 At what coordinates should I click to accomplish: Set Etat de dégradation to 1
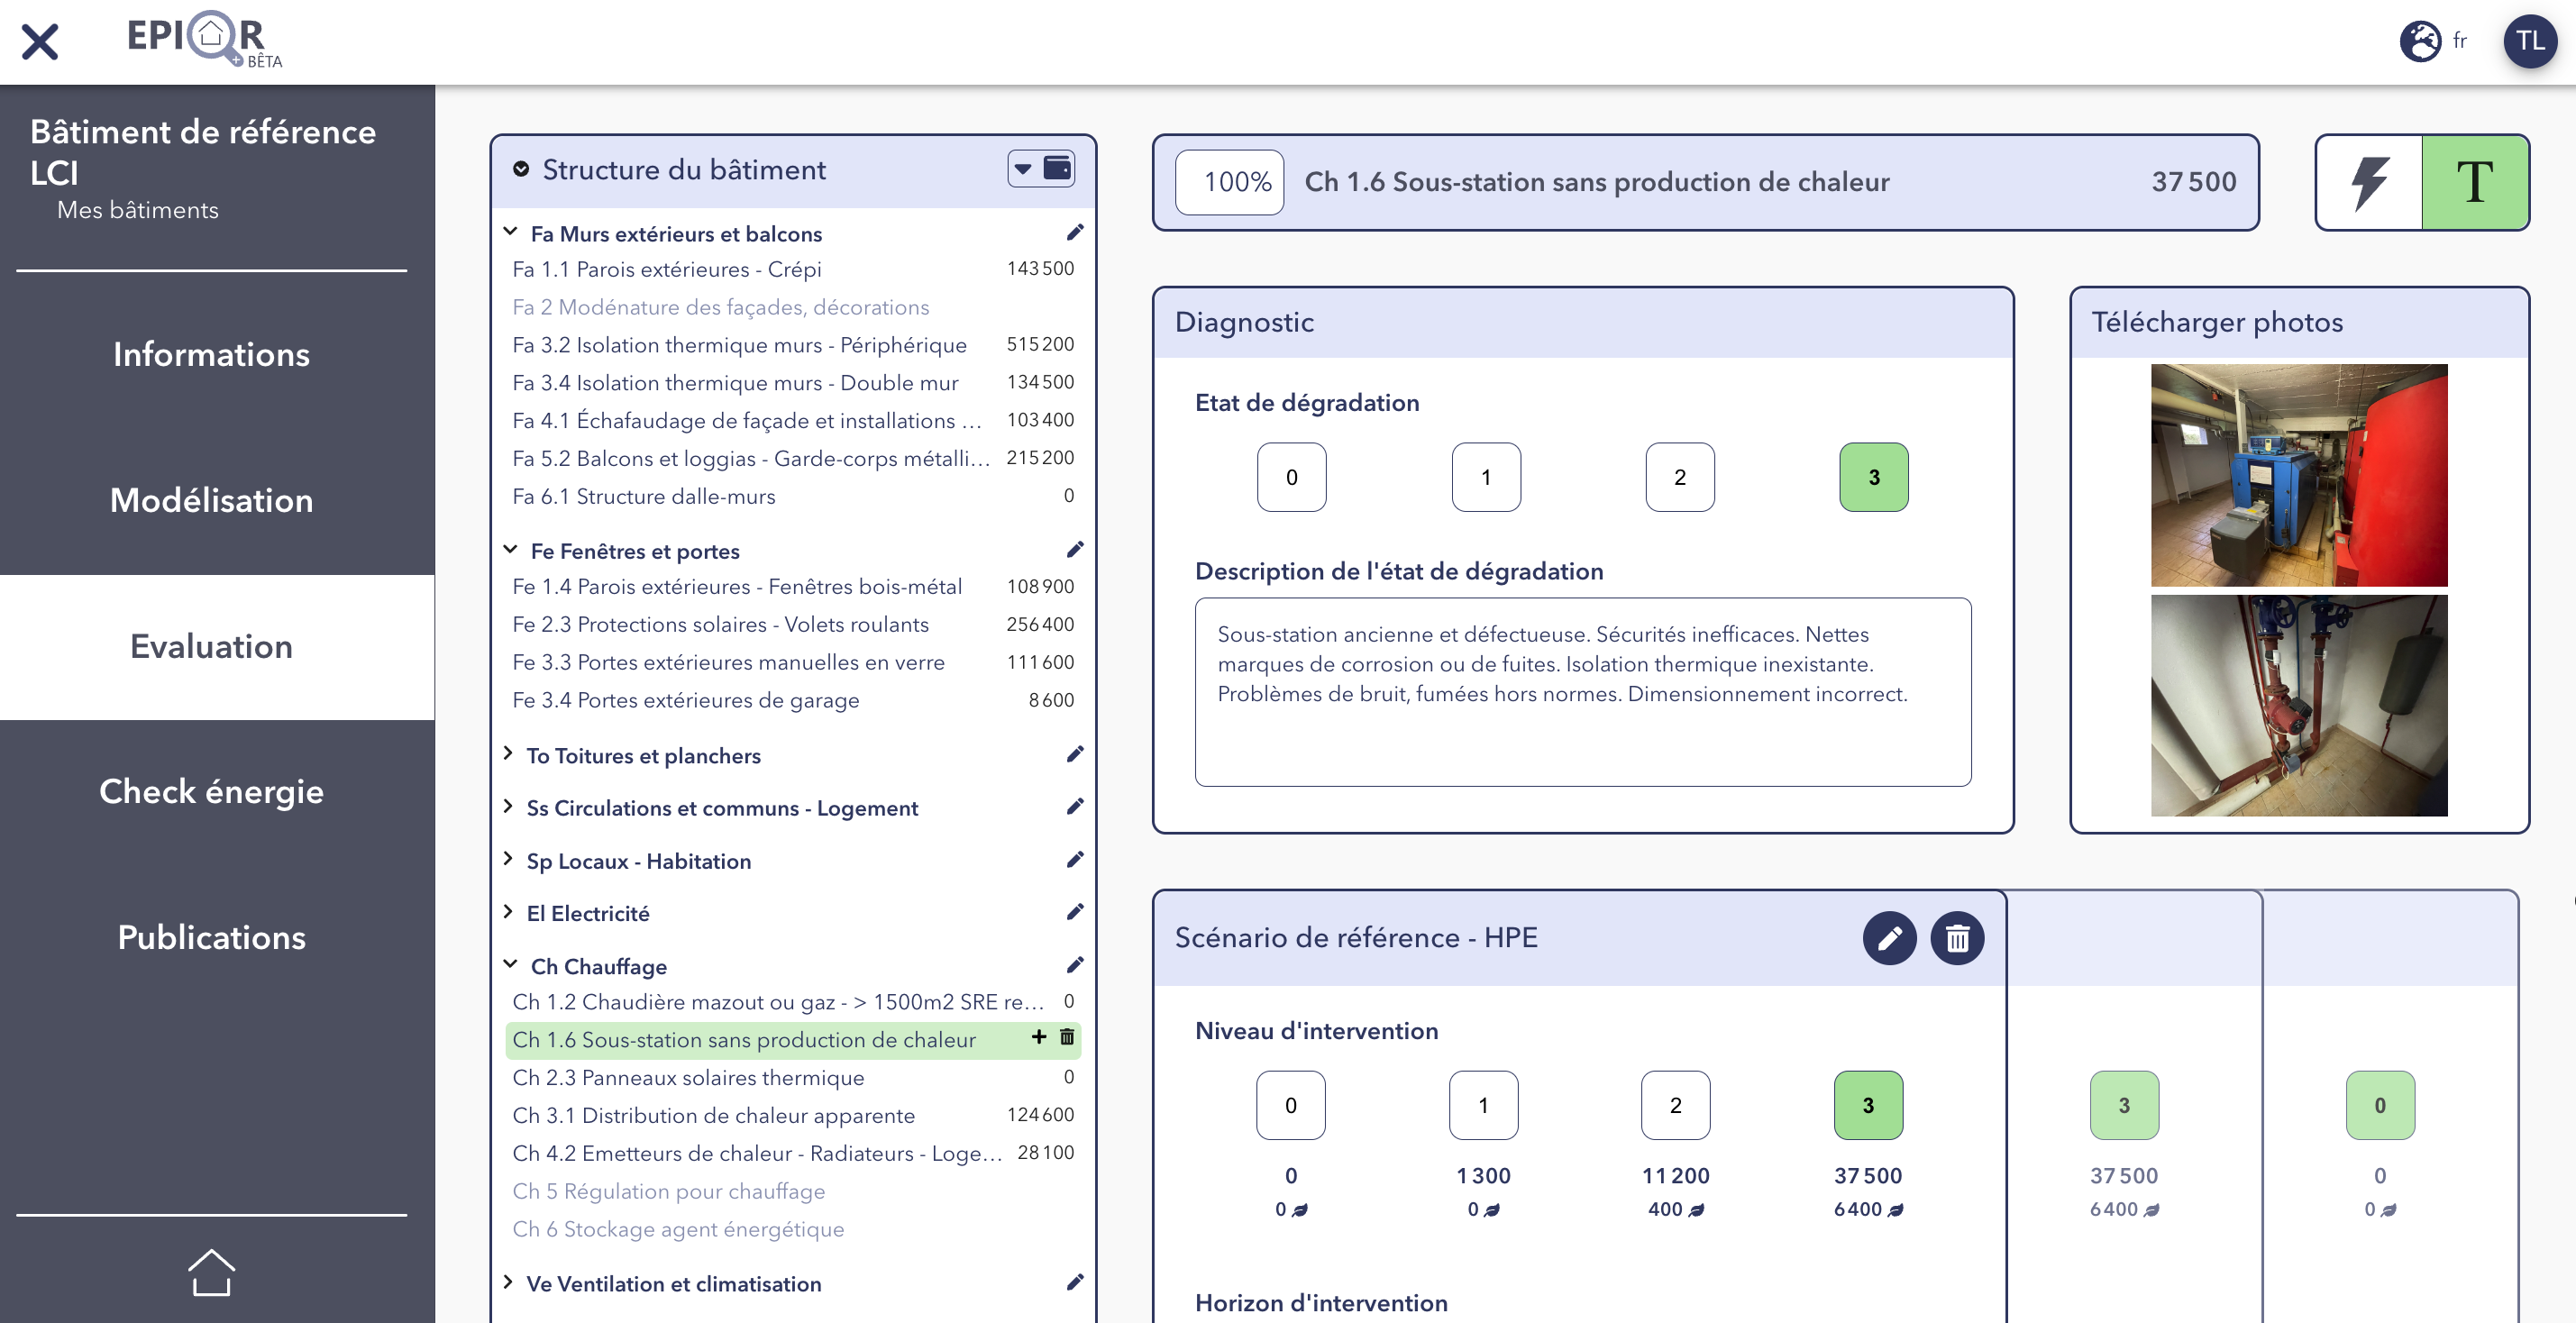1486,477
